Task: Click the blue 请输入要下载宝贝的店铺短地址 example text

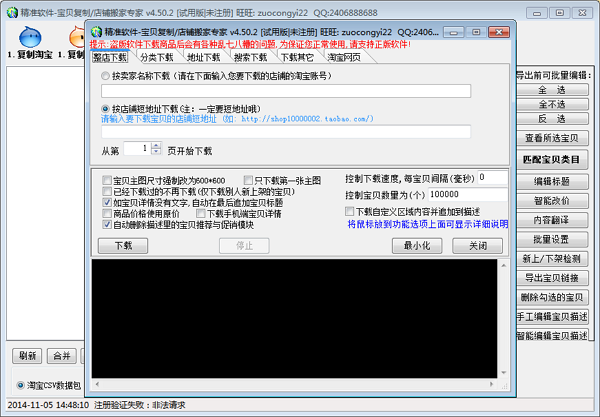Action: (x=237, y=119)
